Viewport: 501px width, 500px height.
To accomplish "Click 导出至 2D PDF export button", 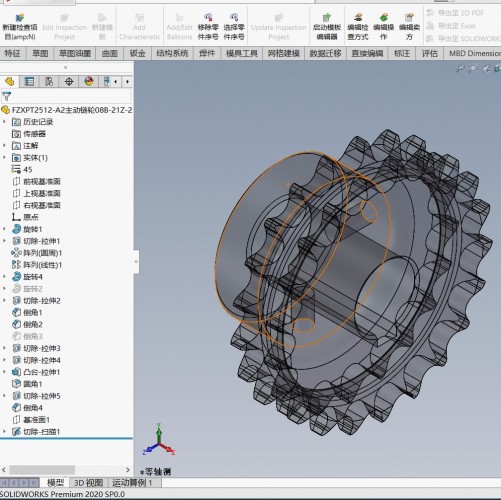I will (x=456, y=13).
